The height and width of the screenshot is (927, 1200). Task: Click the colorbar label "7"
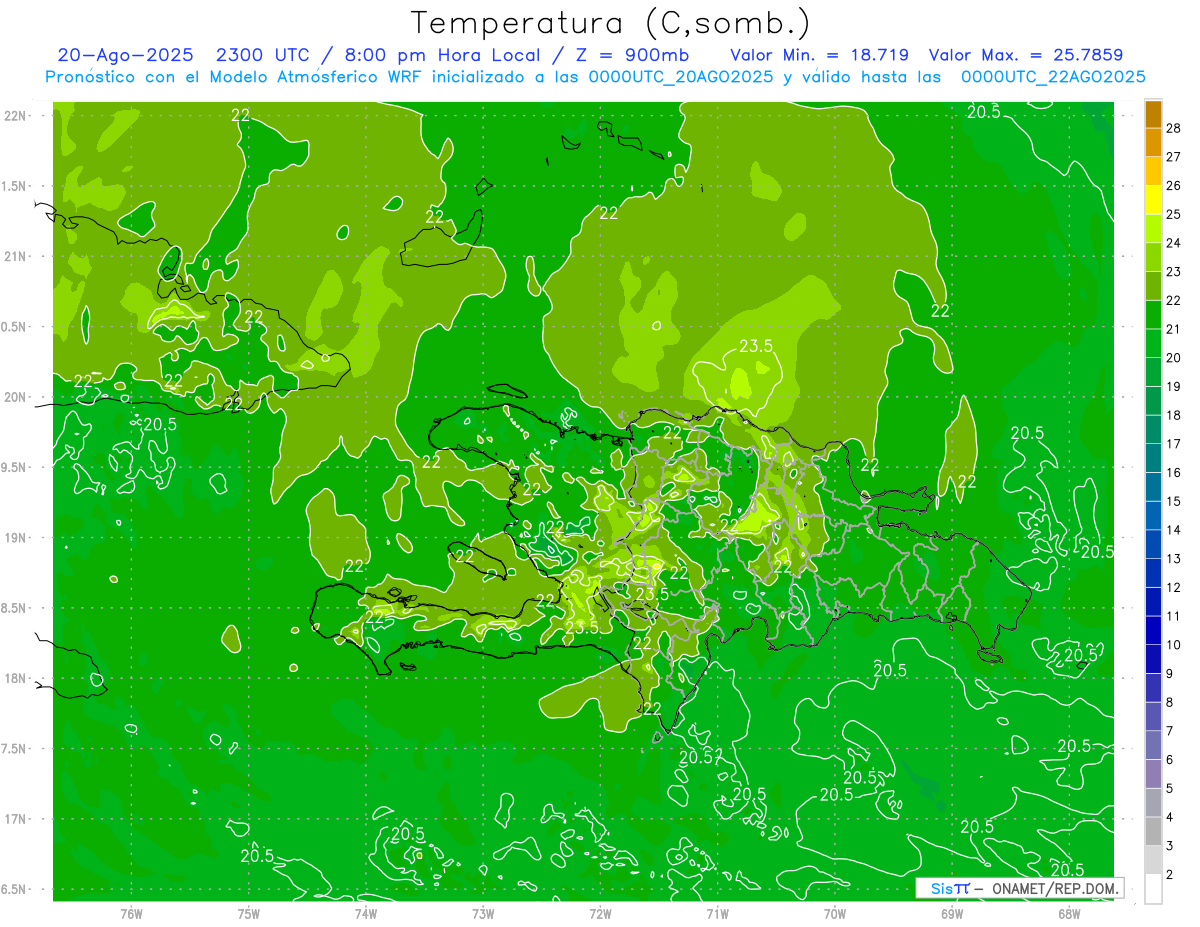click(x=1170, y=731)
